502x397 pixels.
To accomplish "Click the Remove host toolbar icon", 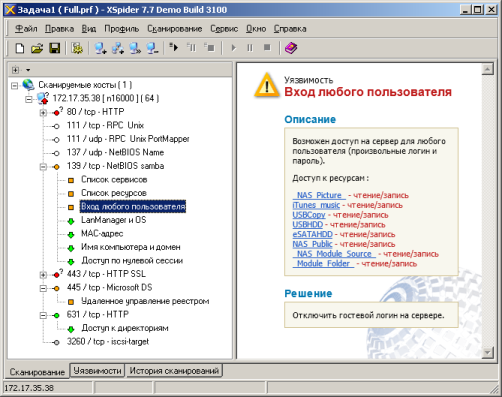I will pos(152,48).
